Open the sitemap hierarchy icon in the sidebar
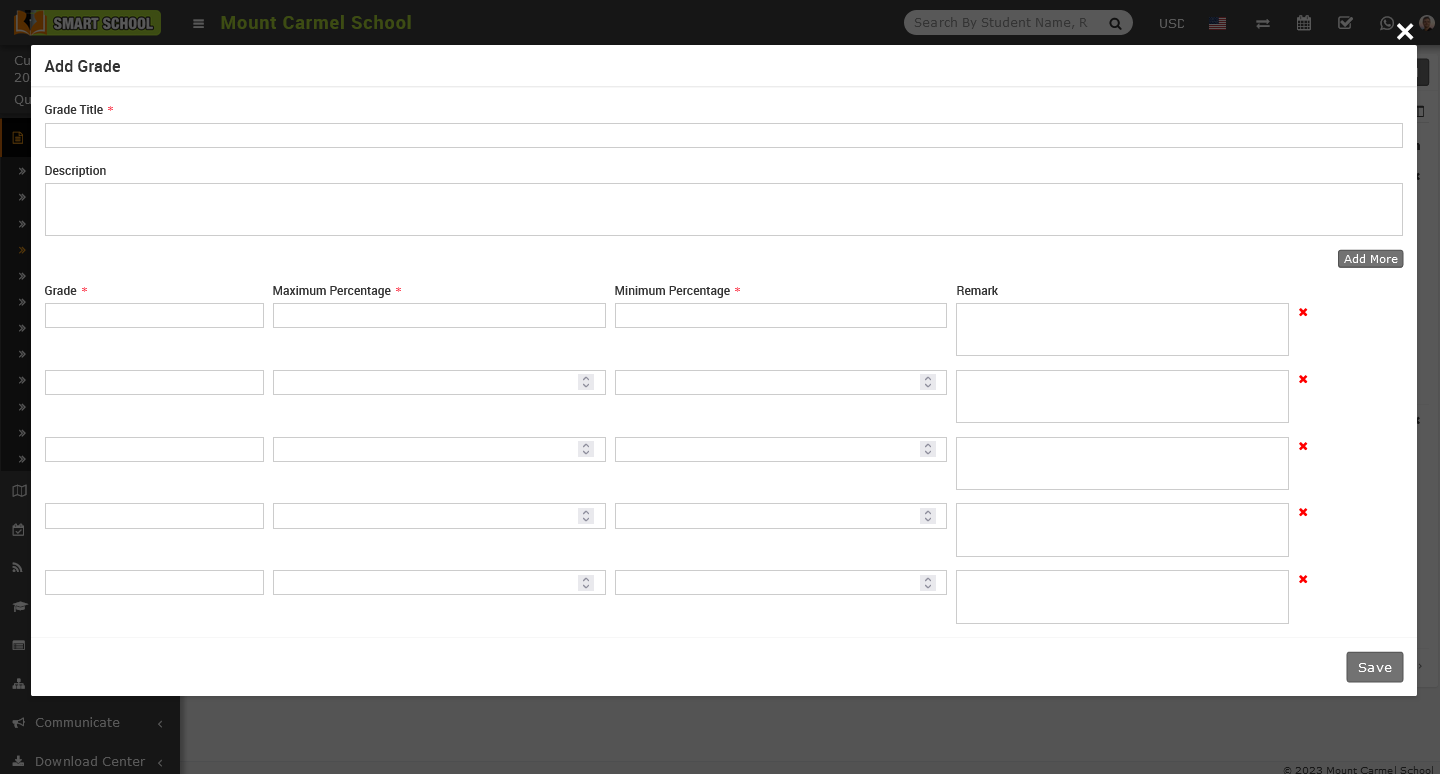 [x=18, y=683]
